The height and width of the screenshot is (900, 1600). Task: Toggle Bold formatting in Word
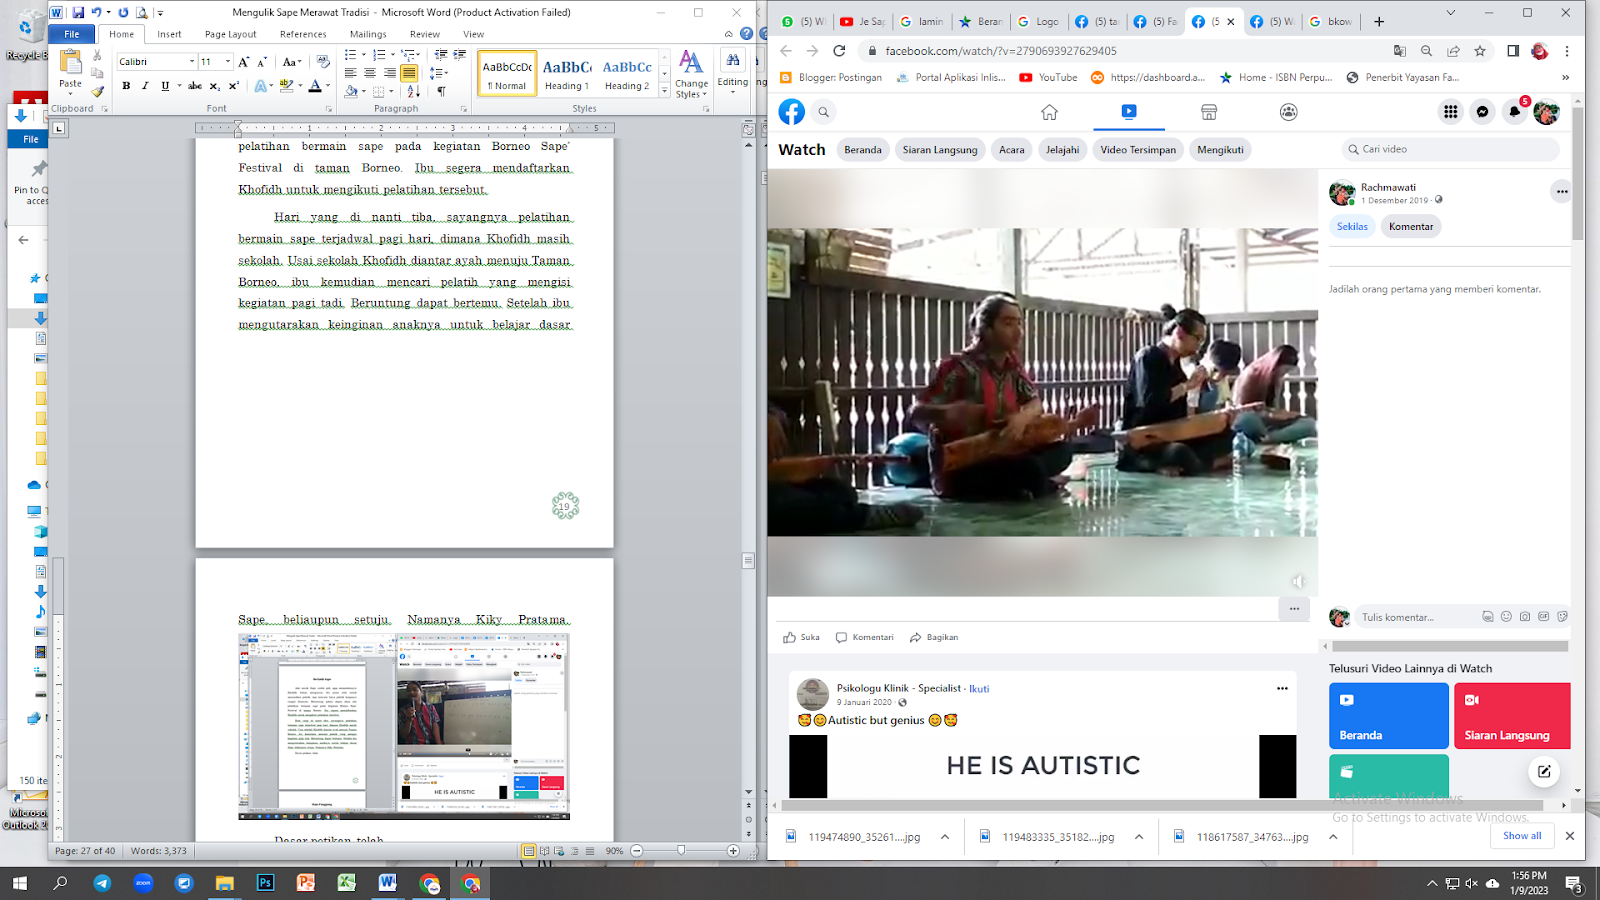[x=127, y=87]
